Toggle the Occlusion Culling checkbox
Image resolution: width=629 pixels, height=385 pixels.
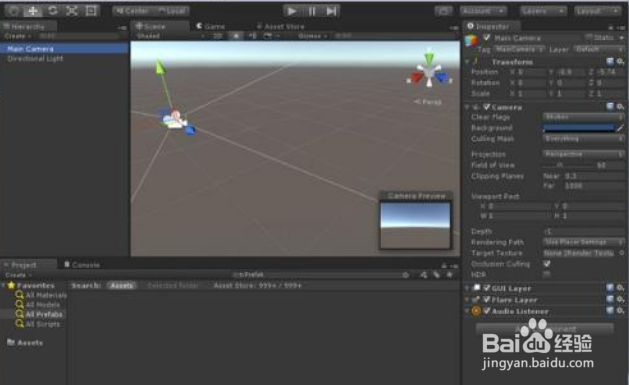point(546,264)
